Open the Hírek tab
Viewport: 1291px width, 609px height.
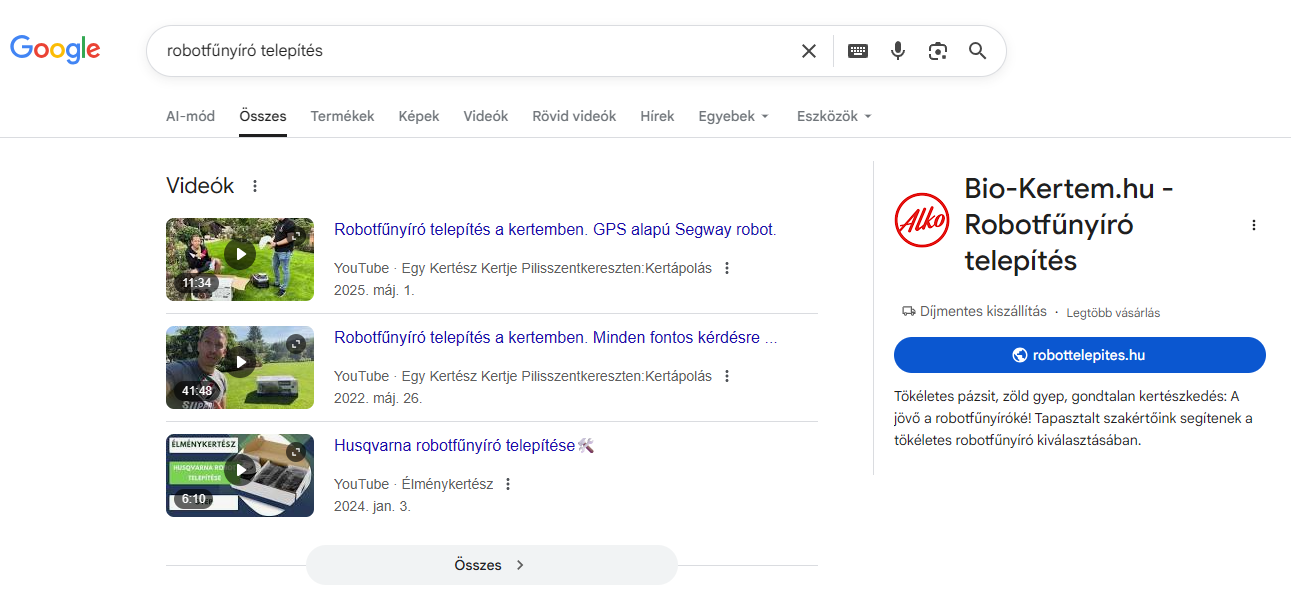tap(657, 116)
